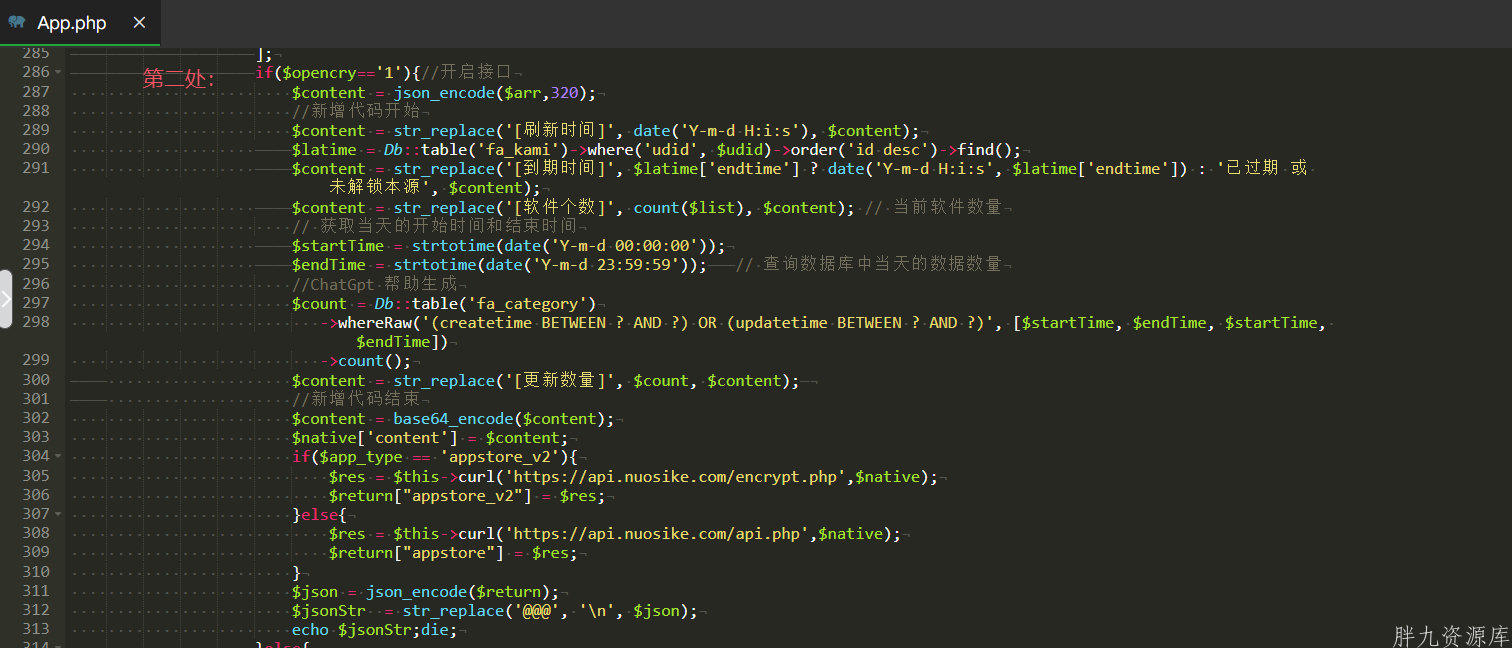Click line number 306 in the gutter
The image size is (1512, 648).
click(36, 495)
